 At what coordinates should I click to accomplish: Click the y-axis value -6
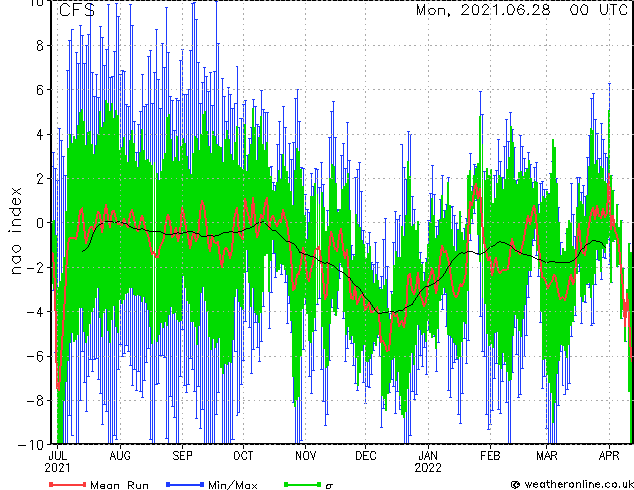coord(36,356)
